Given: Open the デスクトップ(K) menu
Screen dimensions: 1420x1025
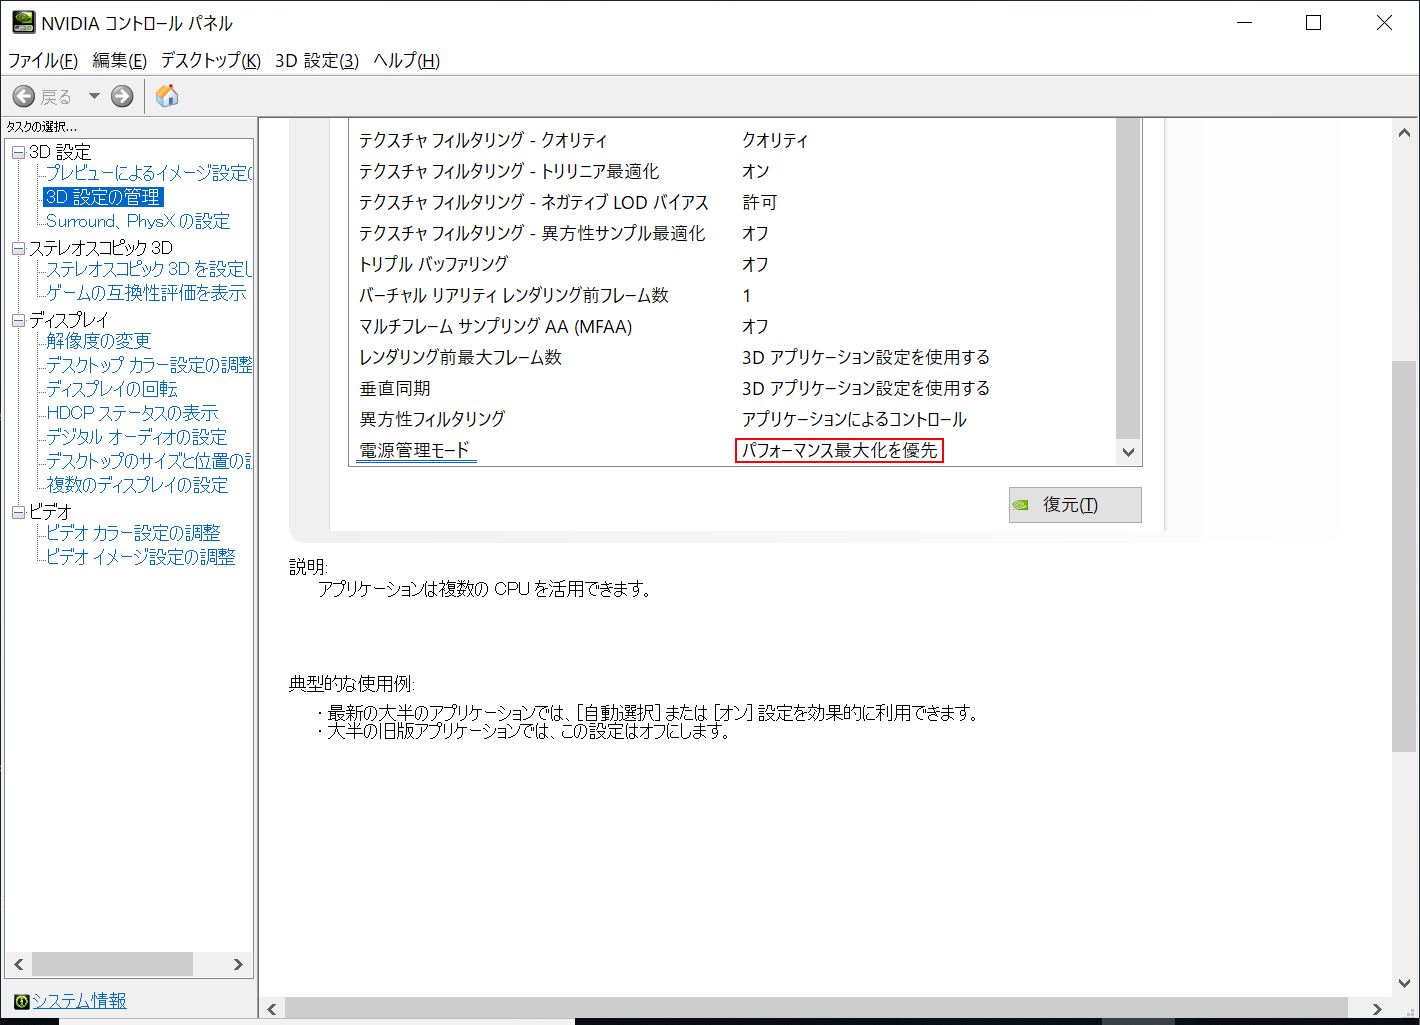Looking at the screenshot, I should pyautogui.click(x=211, y=60).
